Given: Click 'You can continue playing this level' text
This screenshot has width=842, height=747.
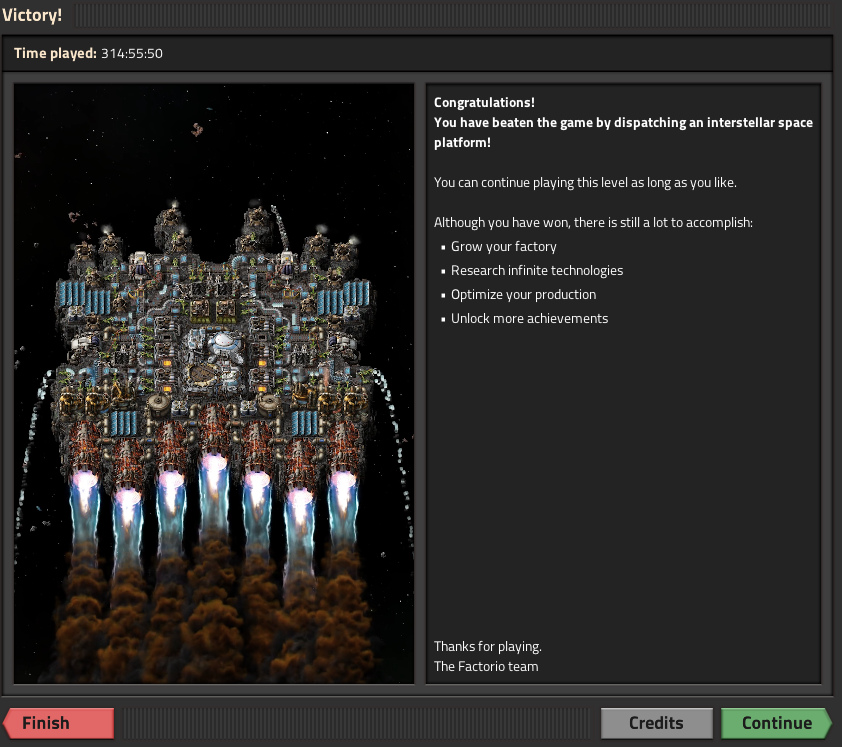Looking at the screenshot, I should pyautogui.click(x=585, y=183).
